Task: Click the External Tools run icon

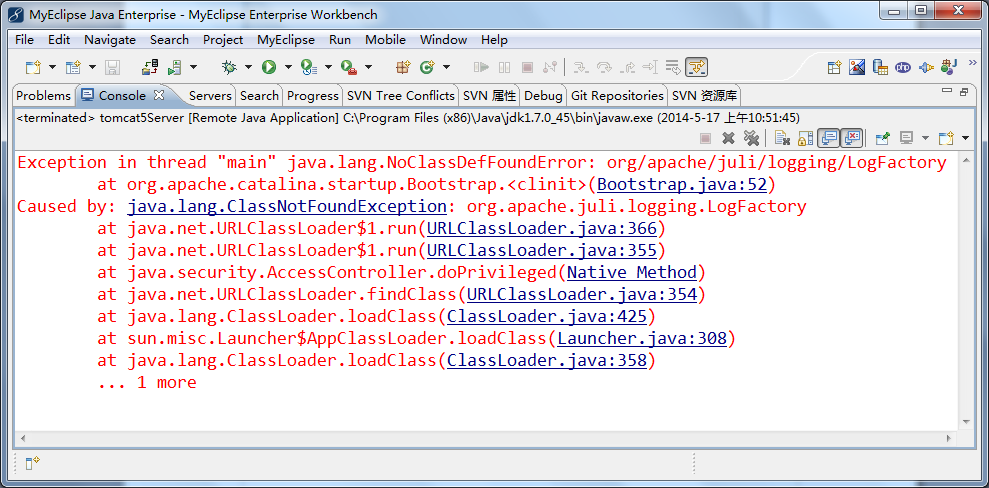Action: click(x=349, y=67)
